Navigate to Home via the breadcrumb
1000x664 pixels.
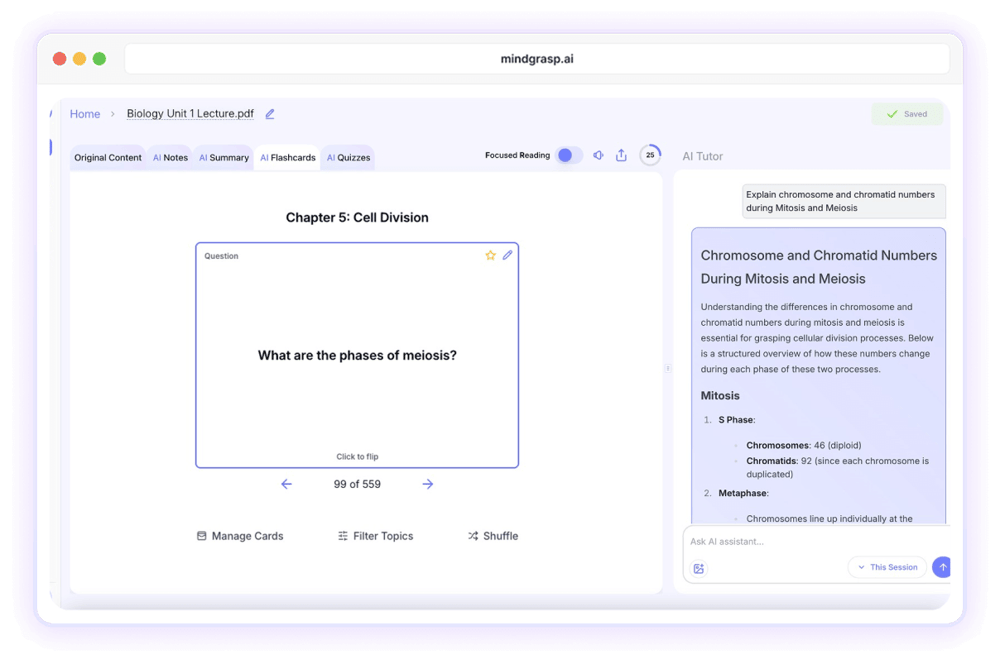85,114
